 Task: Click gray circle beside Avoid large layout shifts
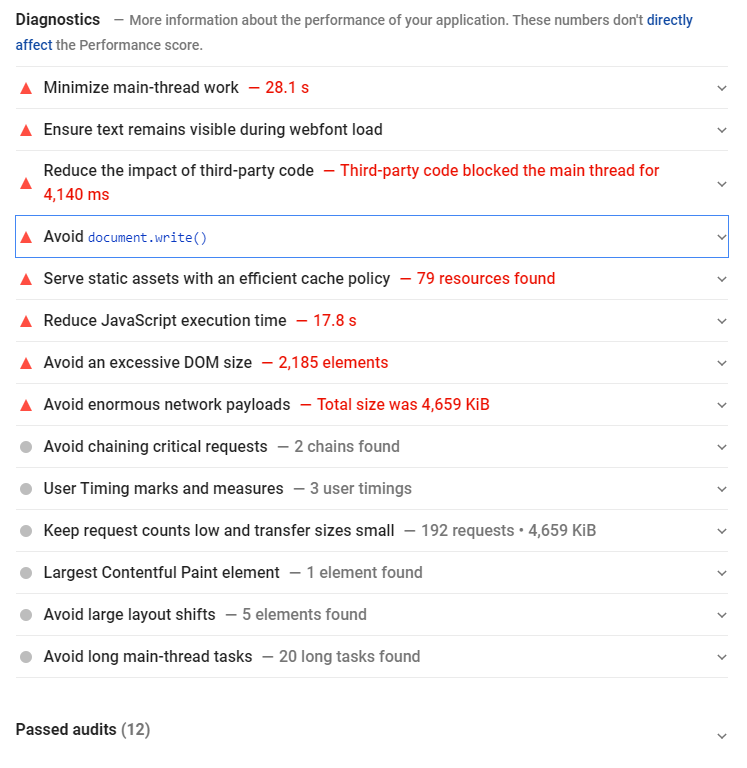(x=26, y=615)
